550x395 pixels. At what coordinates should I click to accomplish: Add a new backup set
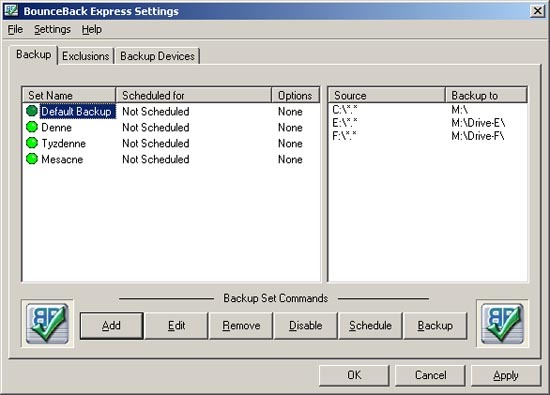pyautogui.click(x=112, y=326)
